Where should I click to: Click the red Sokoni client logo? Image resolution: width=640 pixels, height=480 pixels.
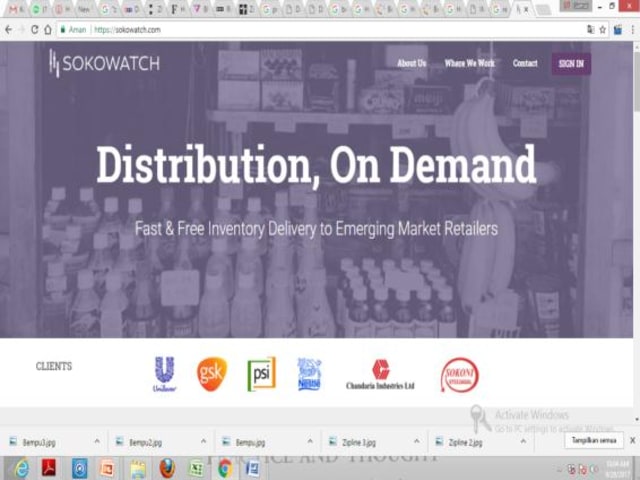coord(460,375)
